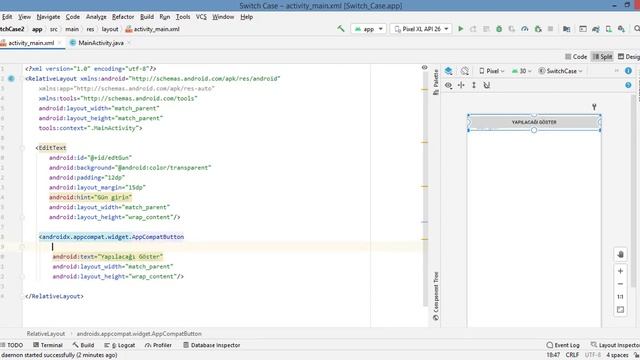Open the Navigate menu
Image resolution: width=640 pixels, height=360 pixels.
(48, 17)
